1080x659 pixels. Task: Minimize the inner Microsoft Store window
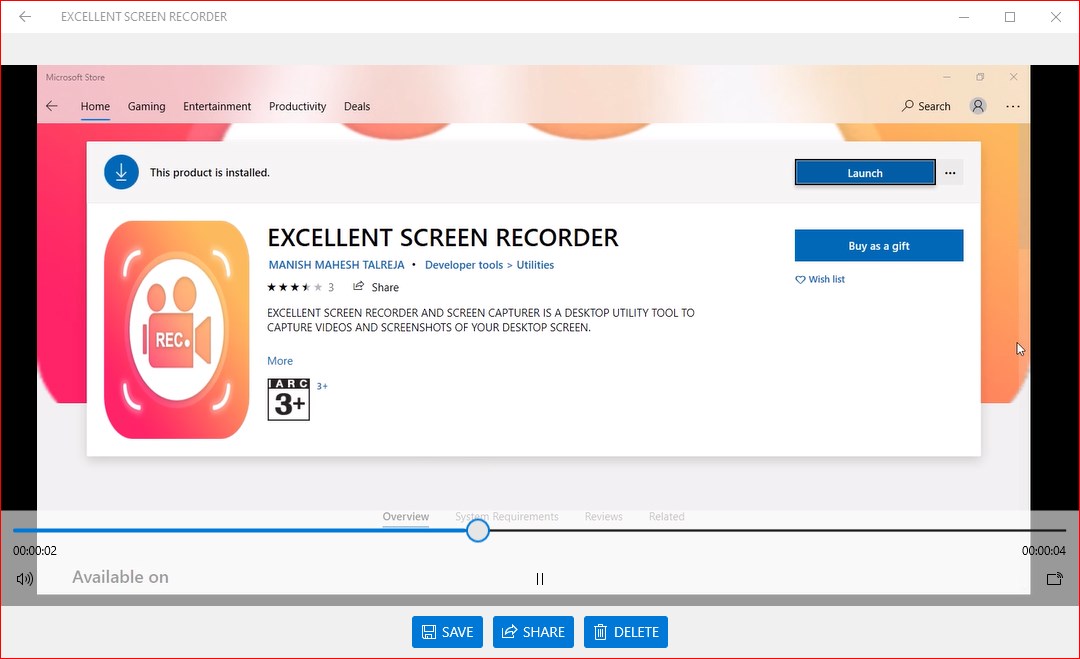(x=947, y=77)
